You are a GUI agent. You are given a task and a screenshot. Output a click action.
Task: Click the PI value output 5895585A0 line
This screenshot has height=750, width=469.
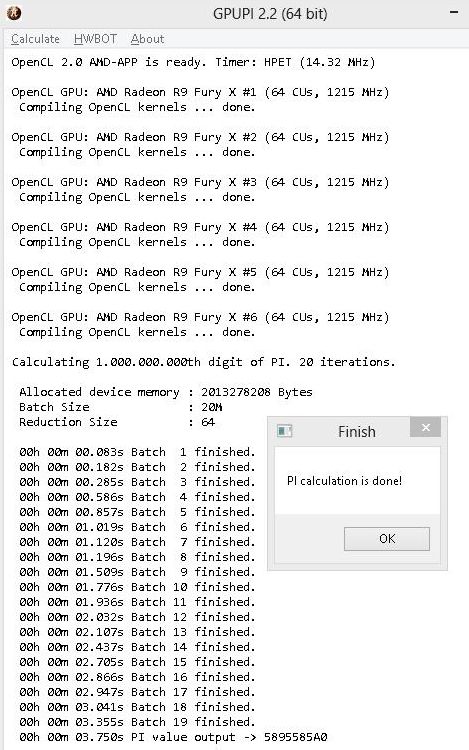pyautogui.click(x=174, y=737)
